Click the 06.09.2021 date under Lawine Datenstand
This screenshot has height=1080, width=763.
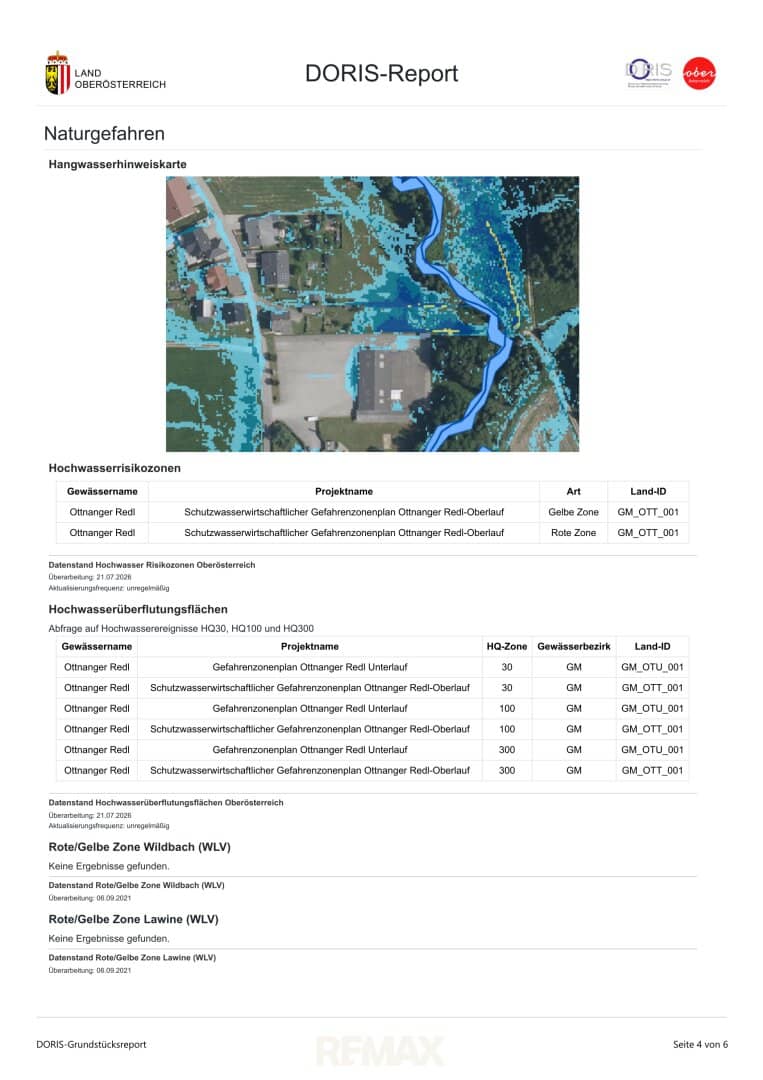coord(114,970)
